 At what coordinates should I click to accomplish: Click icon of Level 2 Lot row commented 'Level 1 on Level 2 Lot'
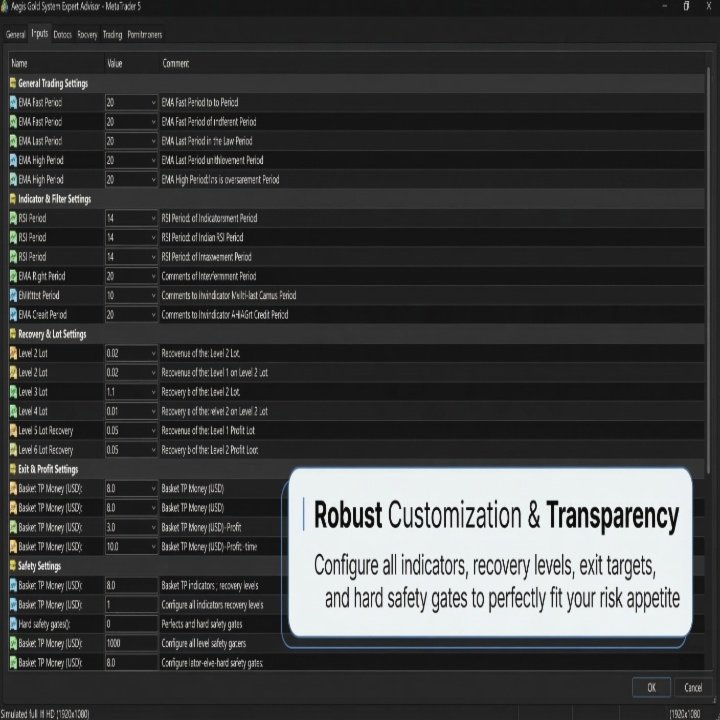coord(13,372)
